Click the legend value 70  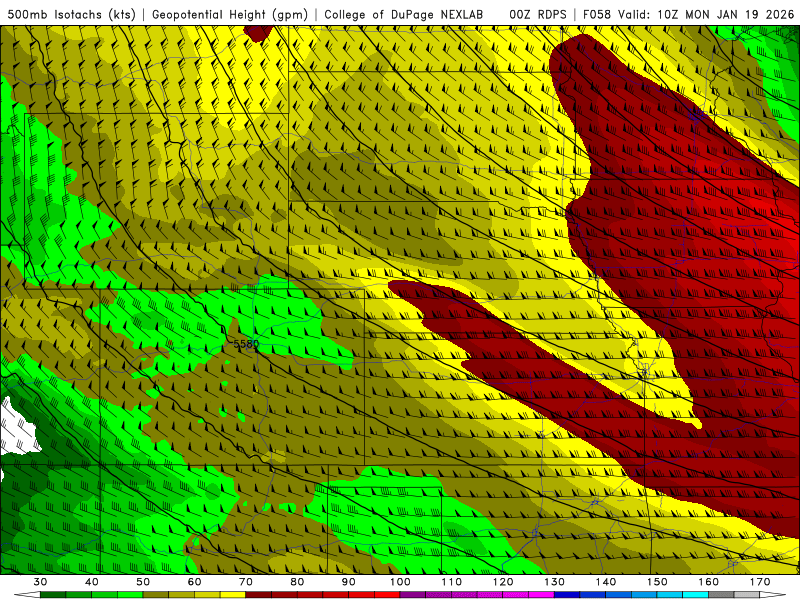tap(246, 582)
